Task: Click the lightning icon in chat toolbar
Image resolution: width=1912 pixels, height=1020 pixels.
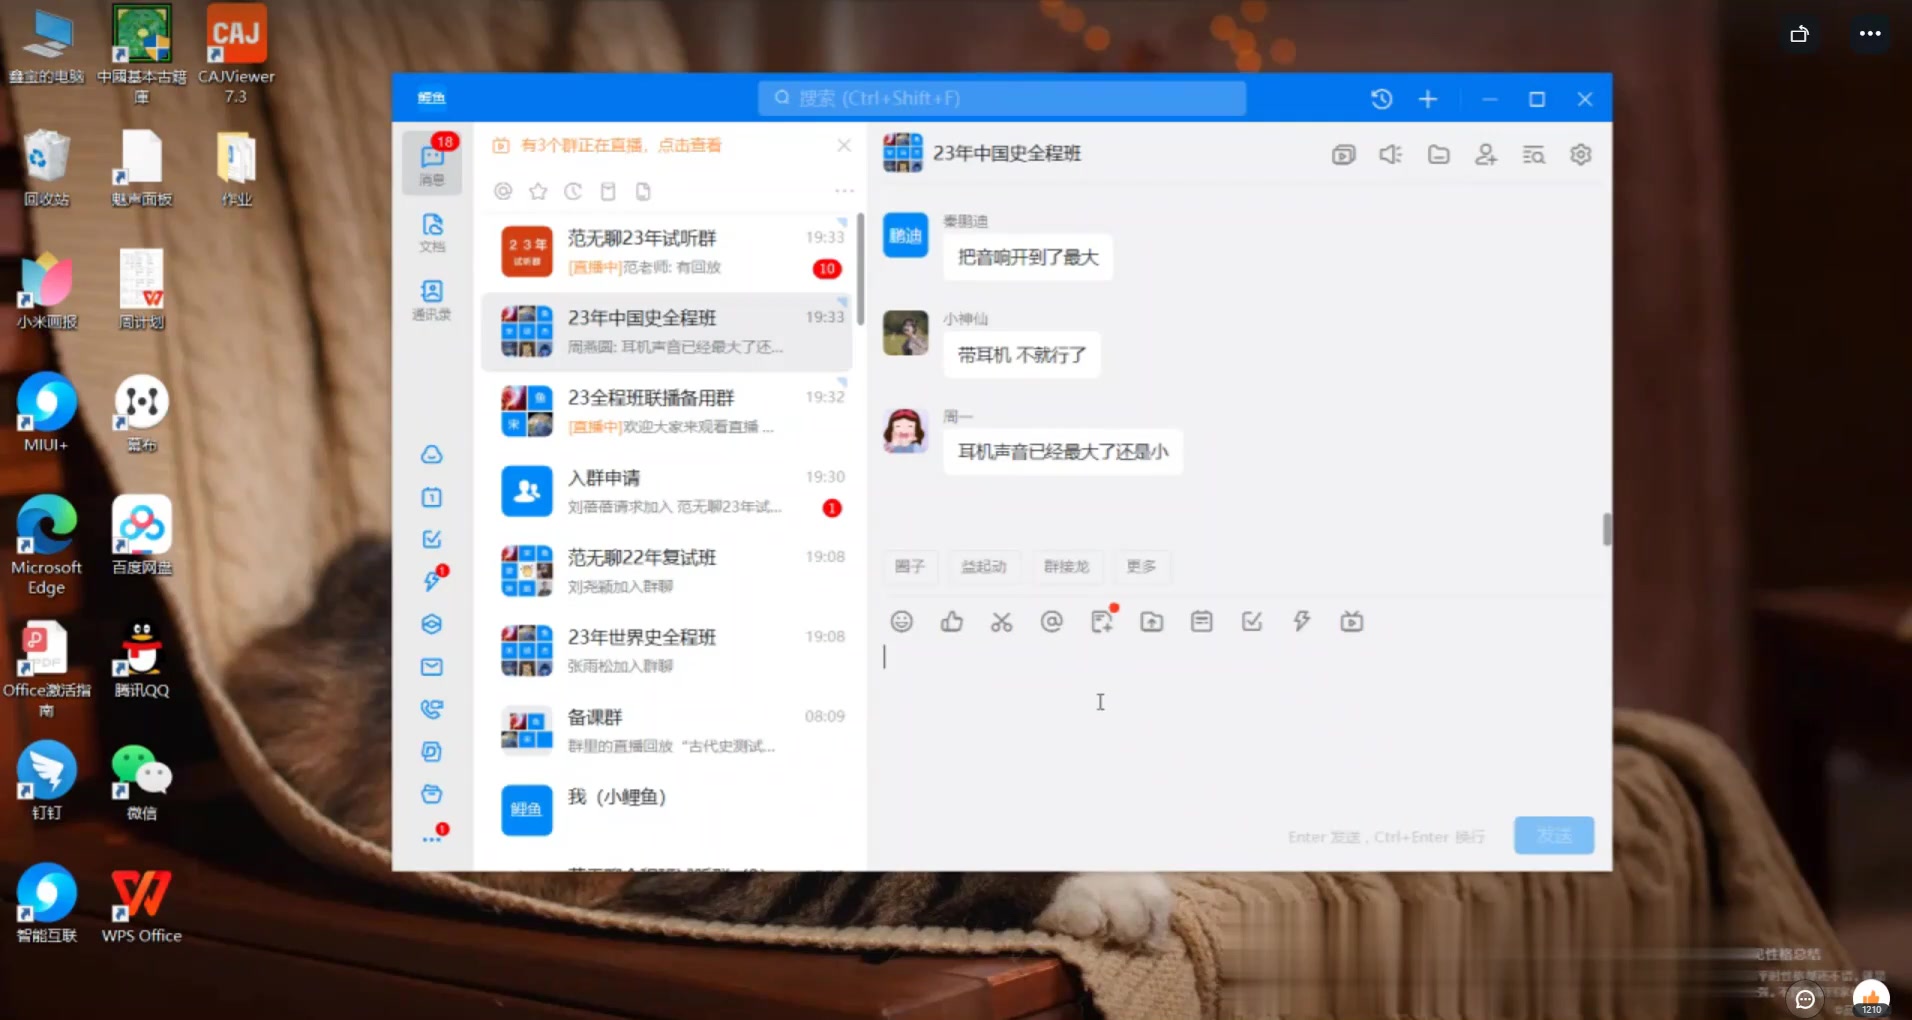Action: pos(1302,622)
